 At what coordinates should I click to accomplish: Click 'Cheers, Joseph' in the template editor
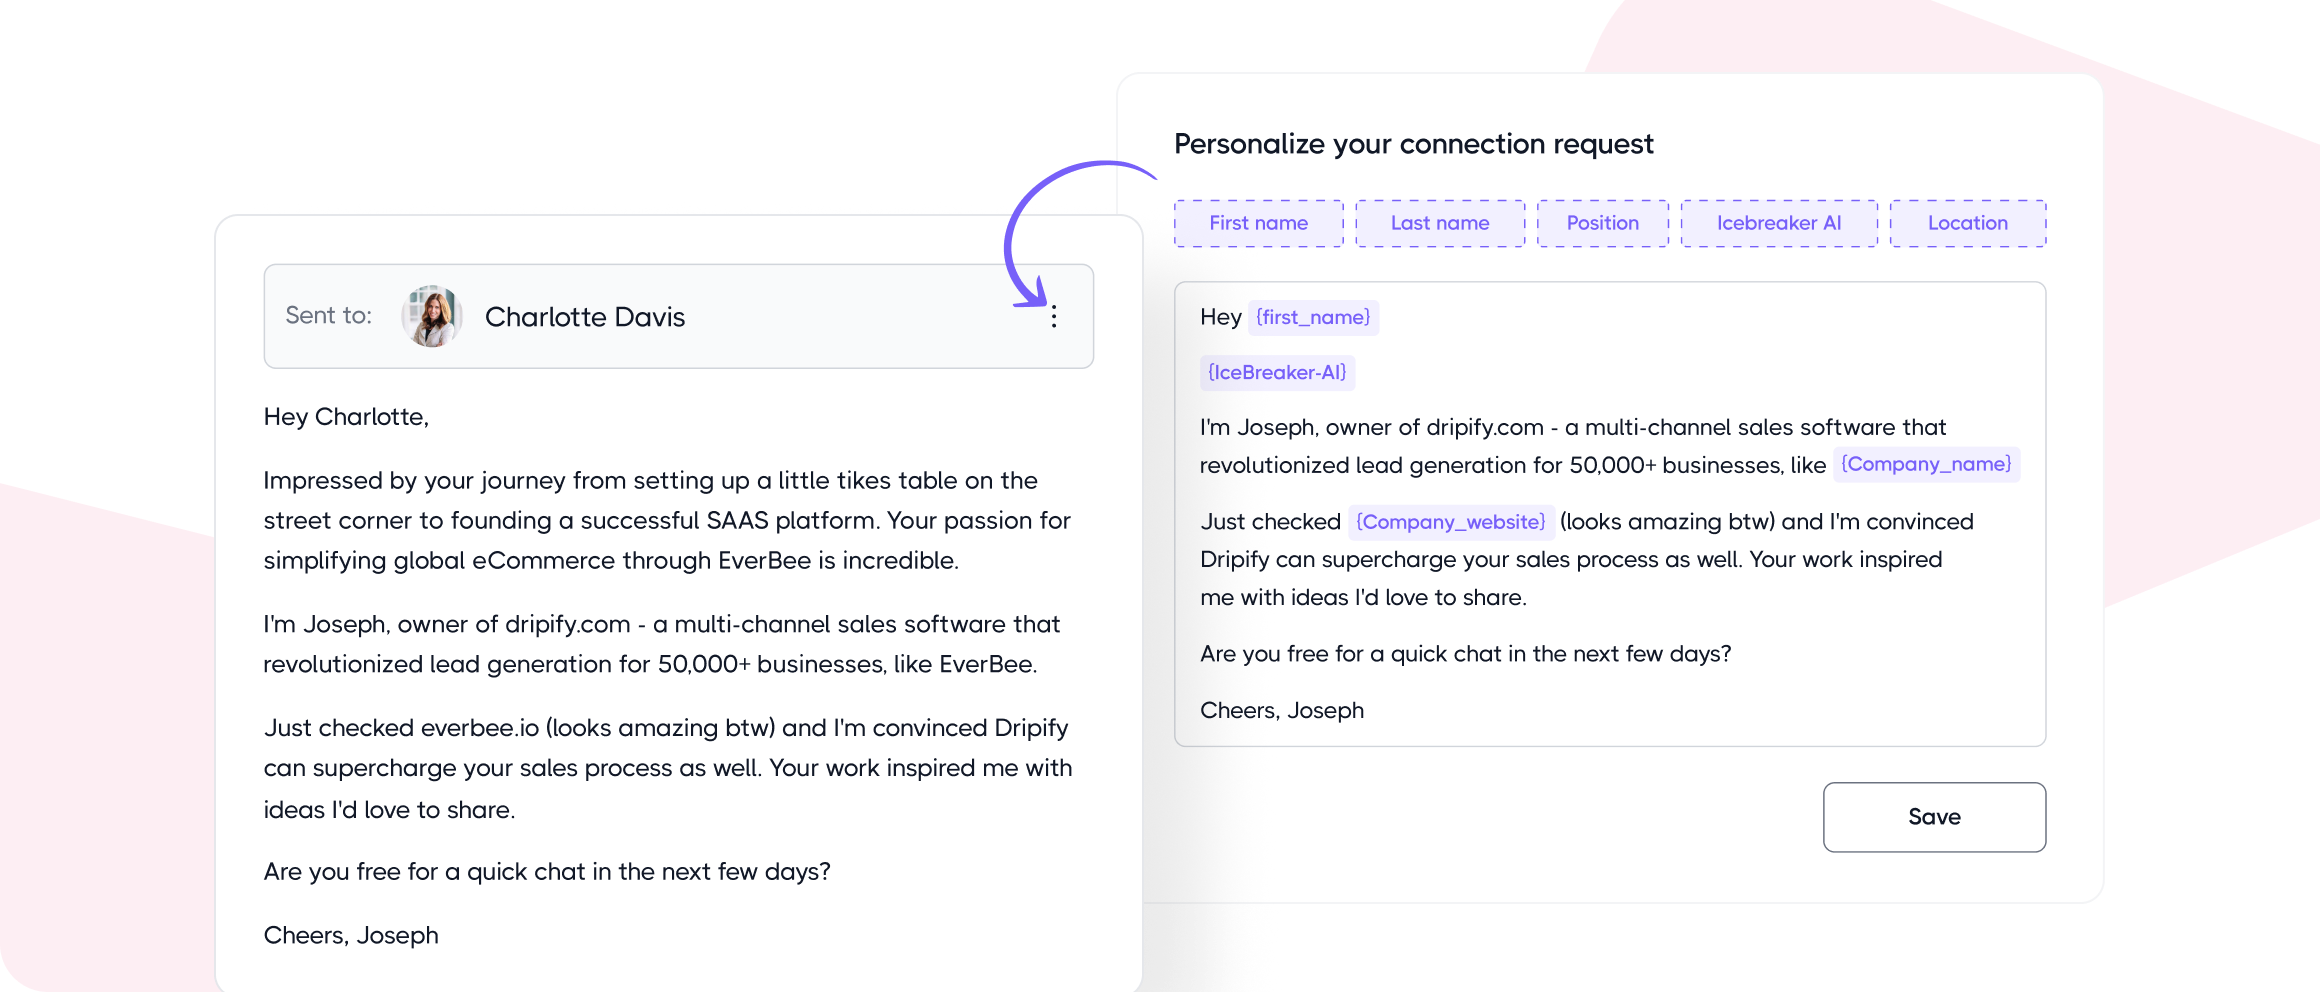point(1281,710)
